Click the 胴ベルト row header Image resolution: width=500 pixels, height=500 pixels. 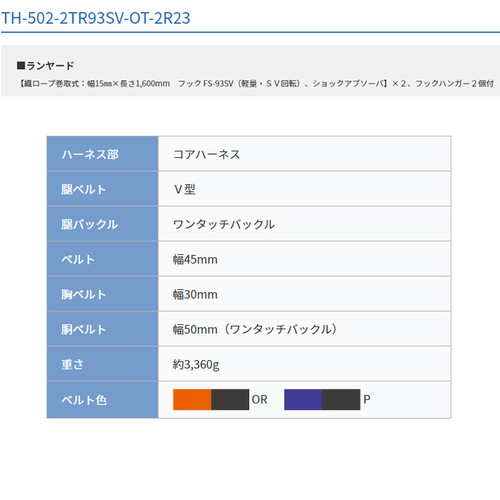[102, 329]
